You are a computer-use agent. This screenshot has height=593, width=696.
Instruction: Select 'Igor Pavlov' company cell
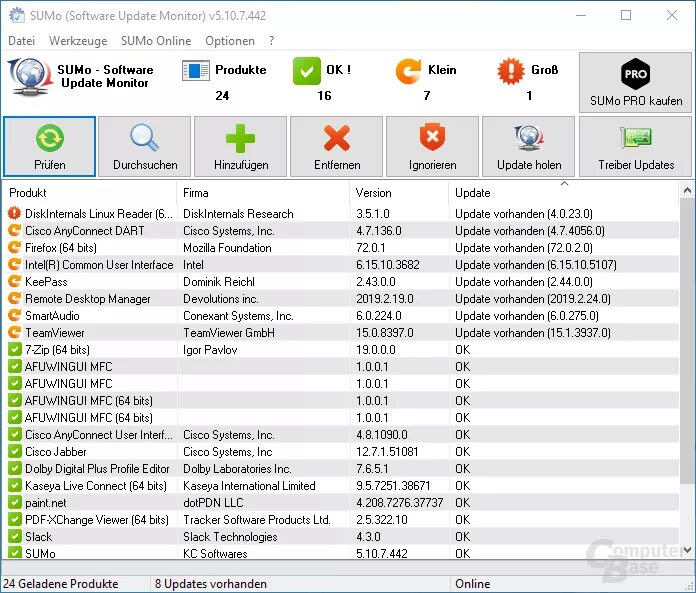click(x=210, y=350)
